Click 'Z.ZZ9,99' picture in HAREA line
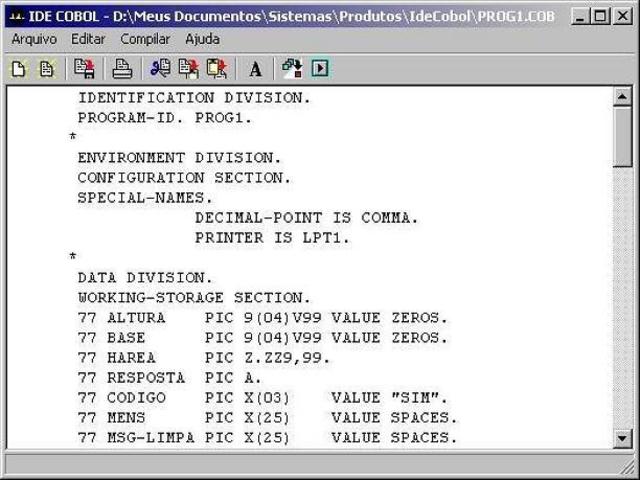The width and height of the screenshot is (640, 480). pyautogui.click(x=282, y=358)
